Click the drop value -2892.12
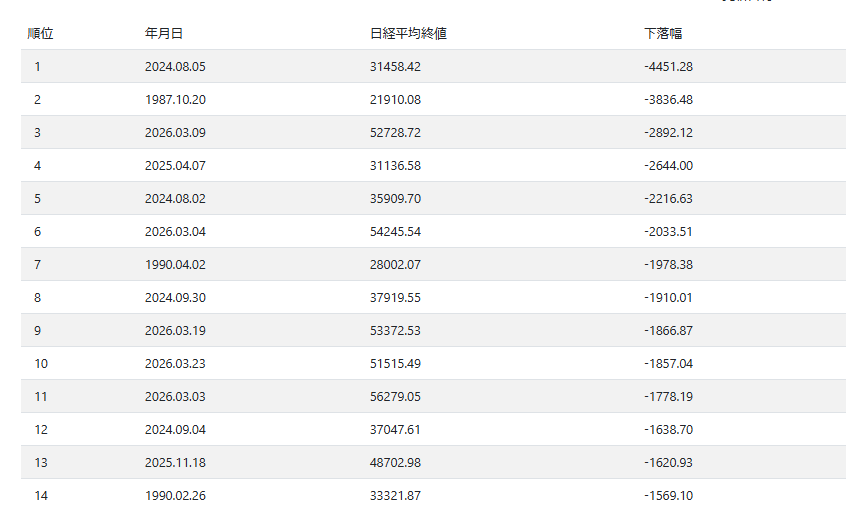 [x=668, y=132]
